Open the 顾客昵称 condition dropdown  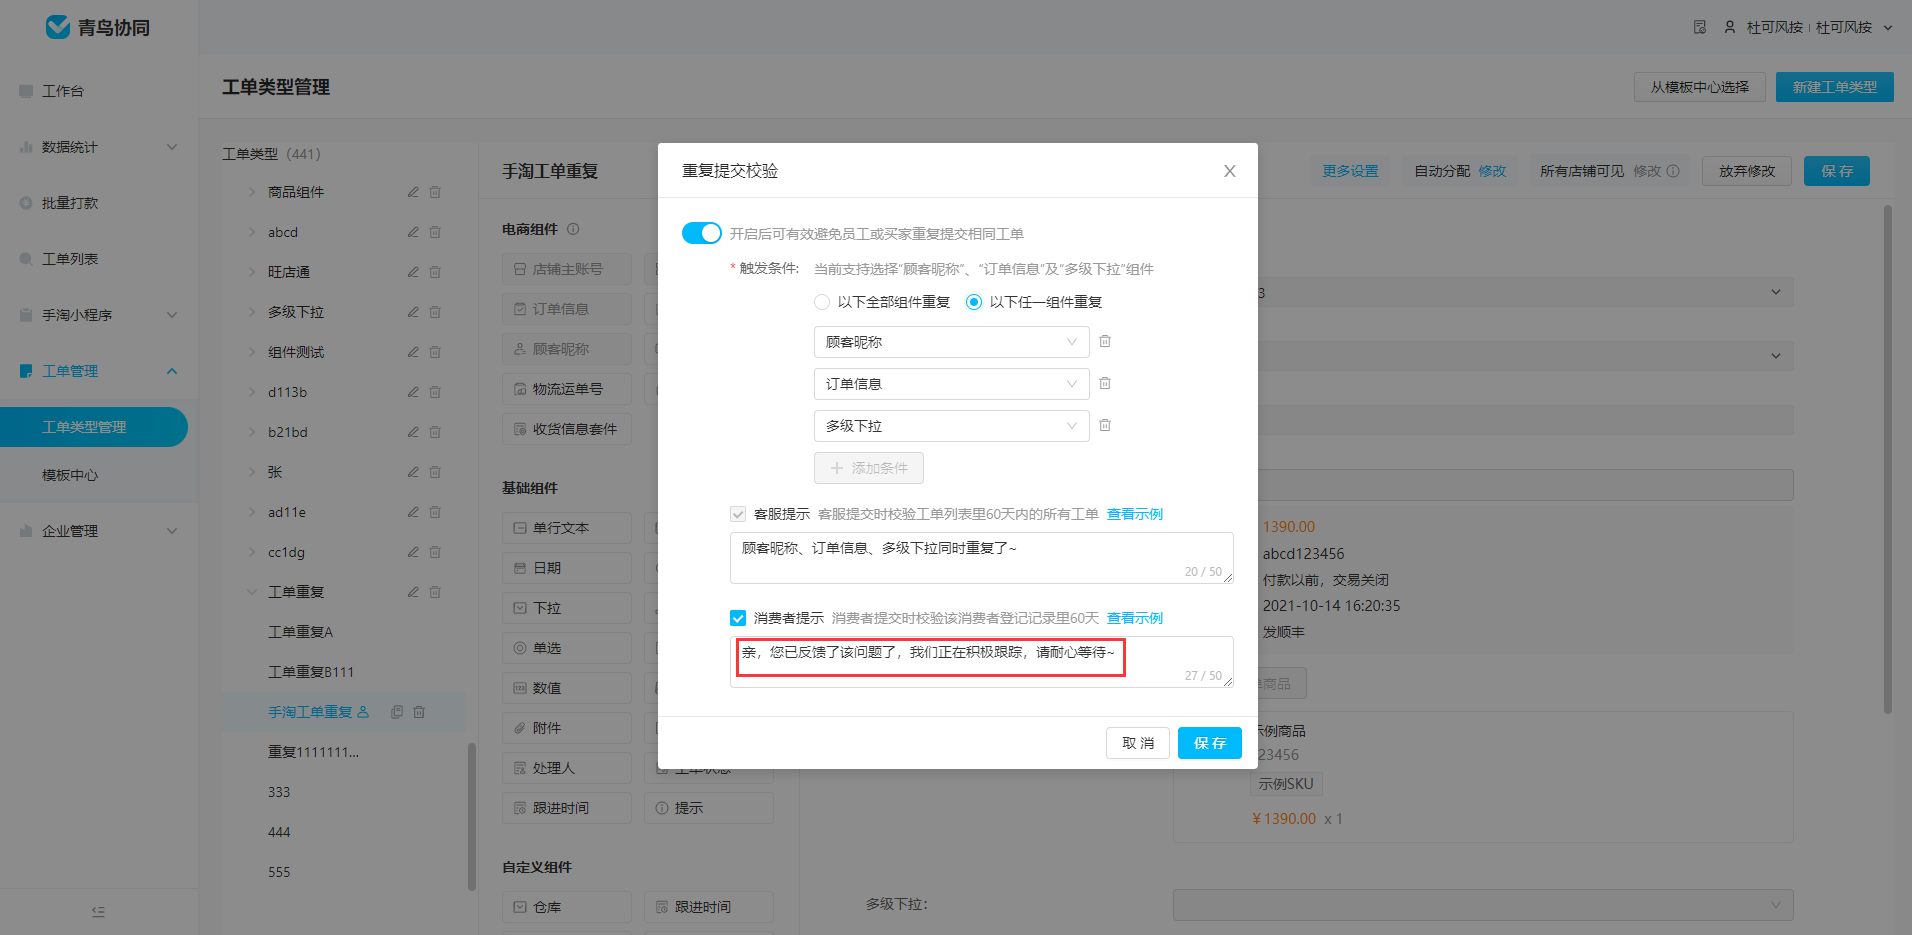(x=951, y=342)
